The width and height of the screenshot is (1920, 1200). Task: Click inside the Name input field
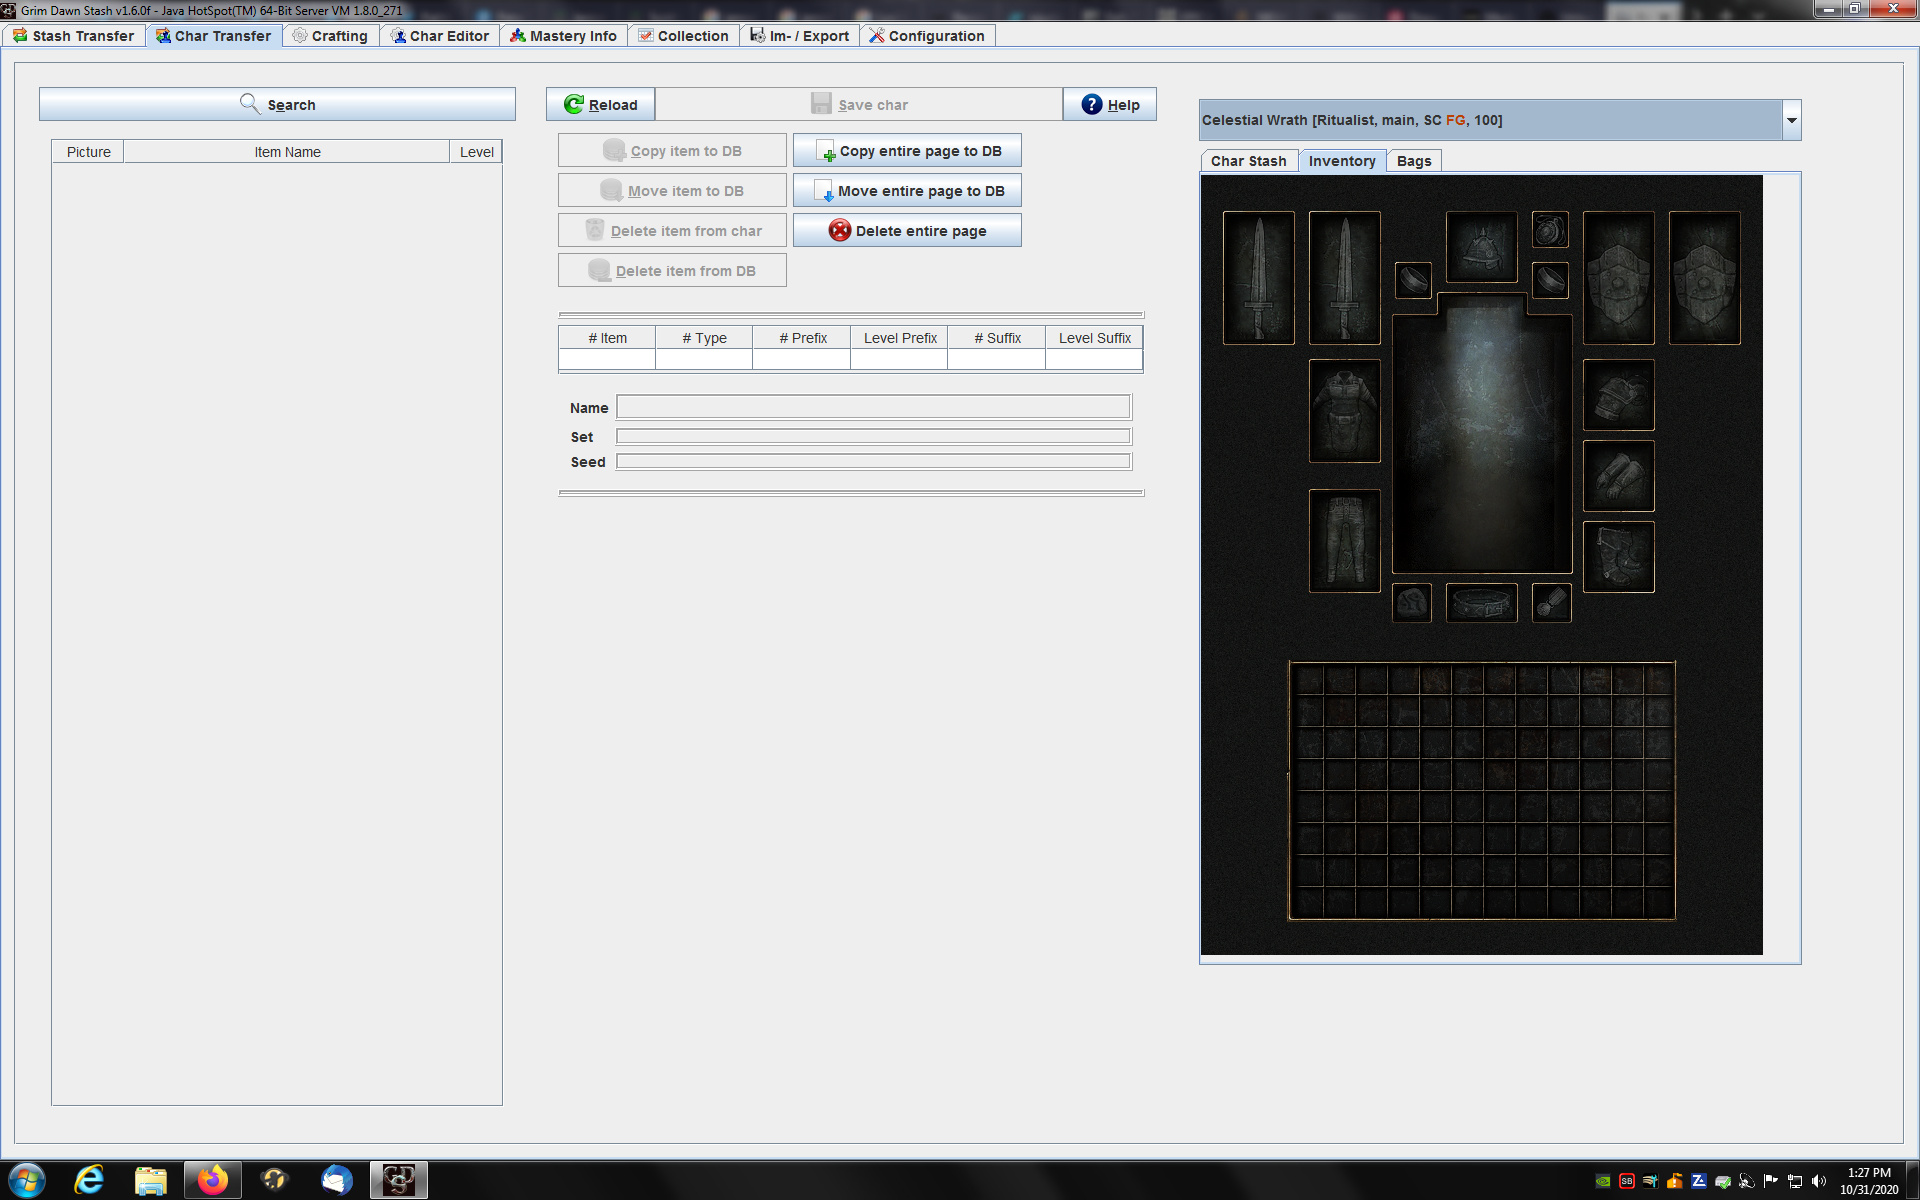coord(872,407)
